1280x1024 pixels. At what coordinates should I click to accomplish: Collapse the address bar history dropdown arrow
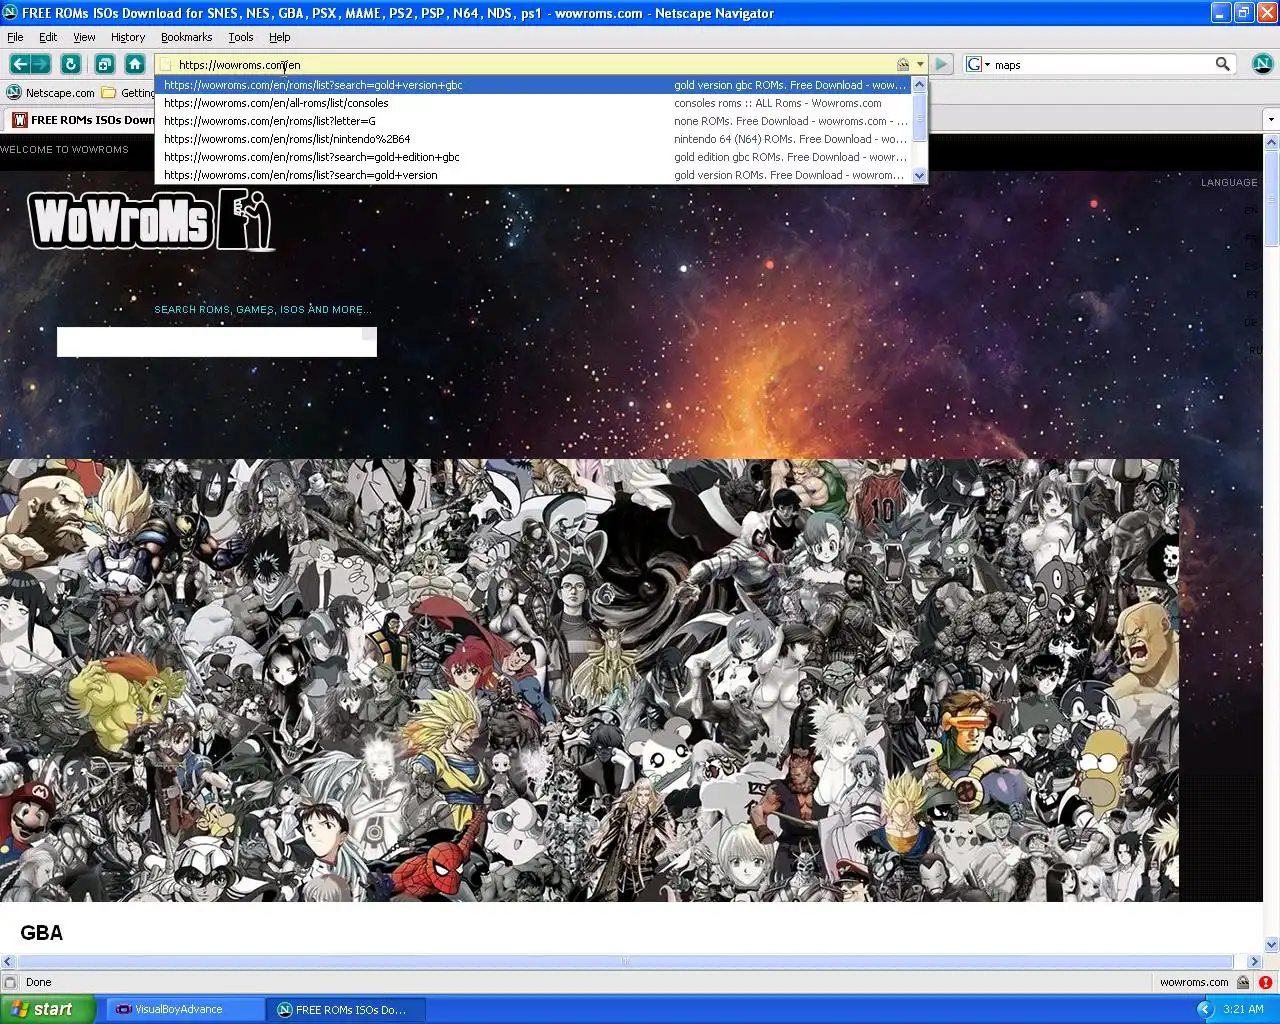pos(920,65)
